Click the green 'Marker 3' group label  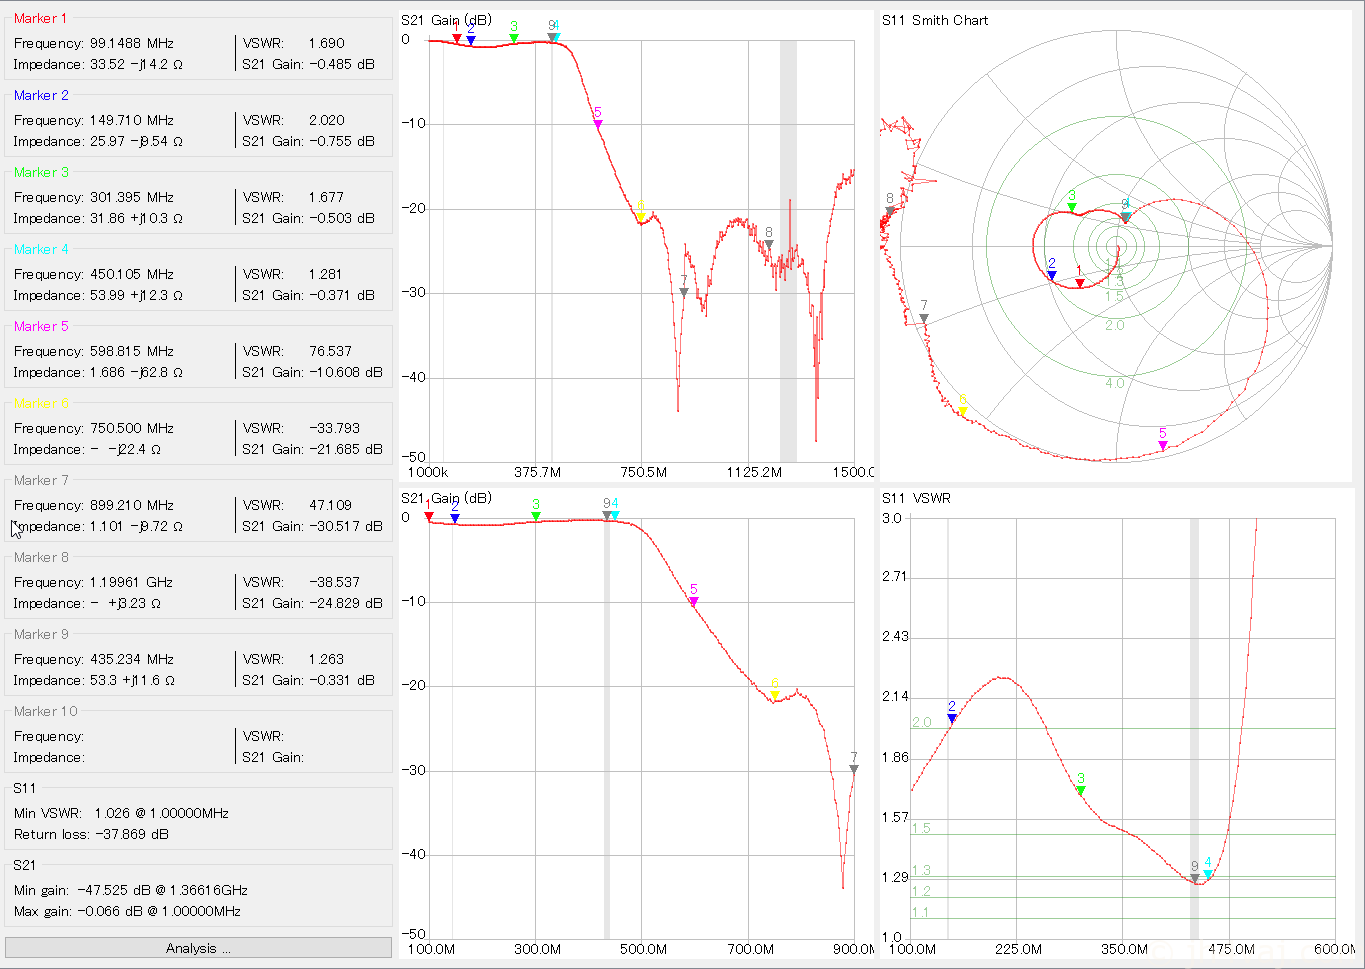tap(41, 172)
